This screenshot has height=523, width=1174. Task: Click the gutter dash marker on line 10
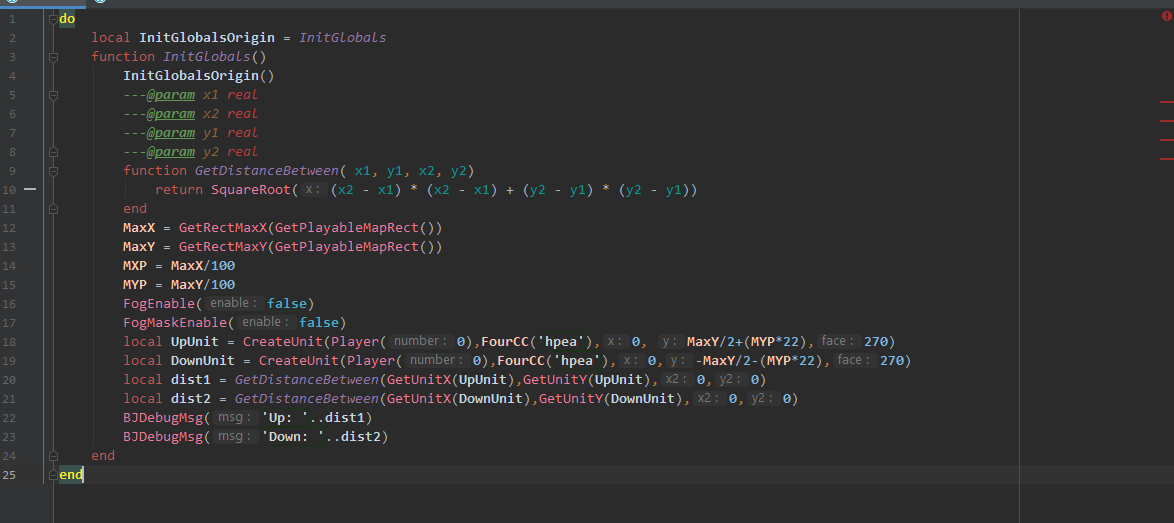(x=30, y=189)
